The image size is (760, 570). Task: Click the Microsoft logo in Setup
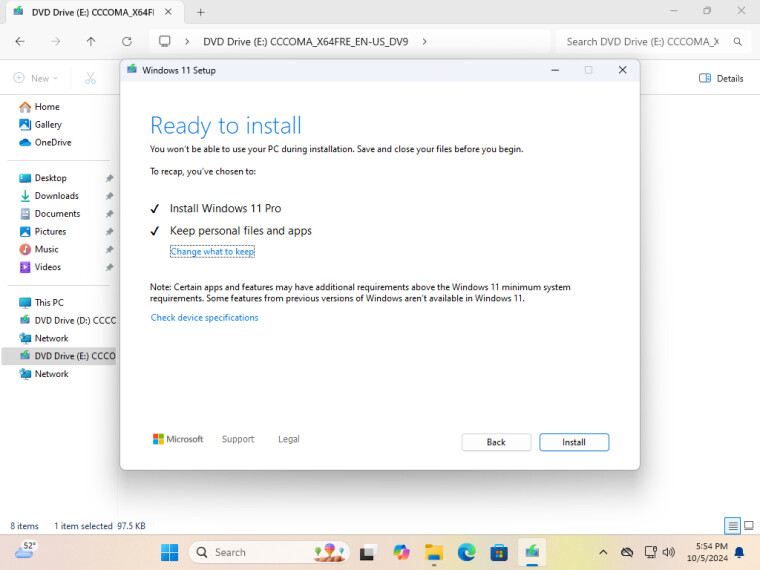[178, 439]
